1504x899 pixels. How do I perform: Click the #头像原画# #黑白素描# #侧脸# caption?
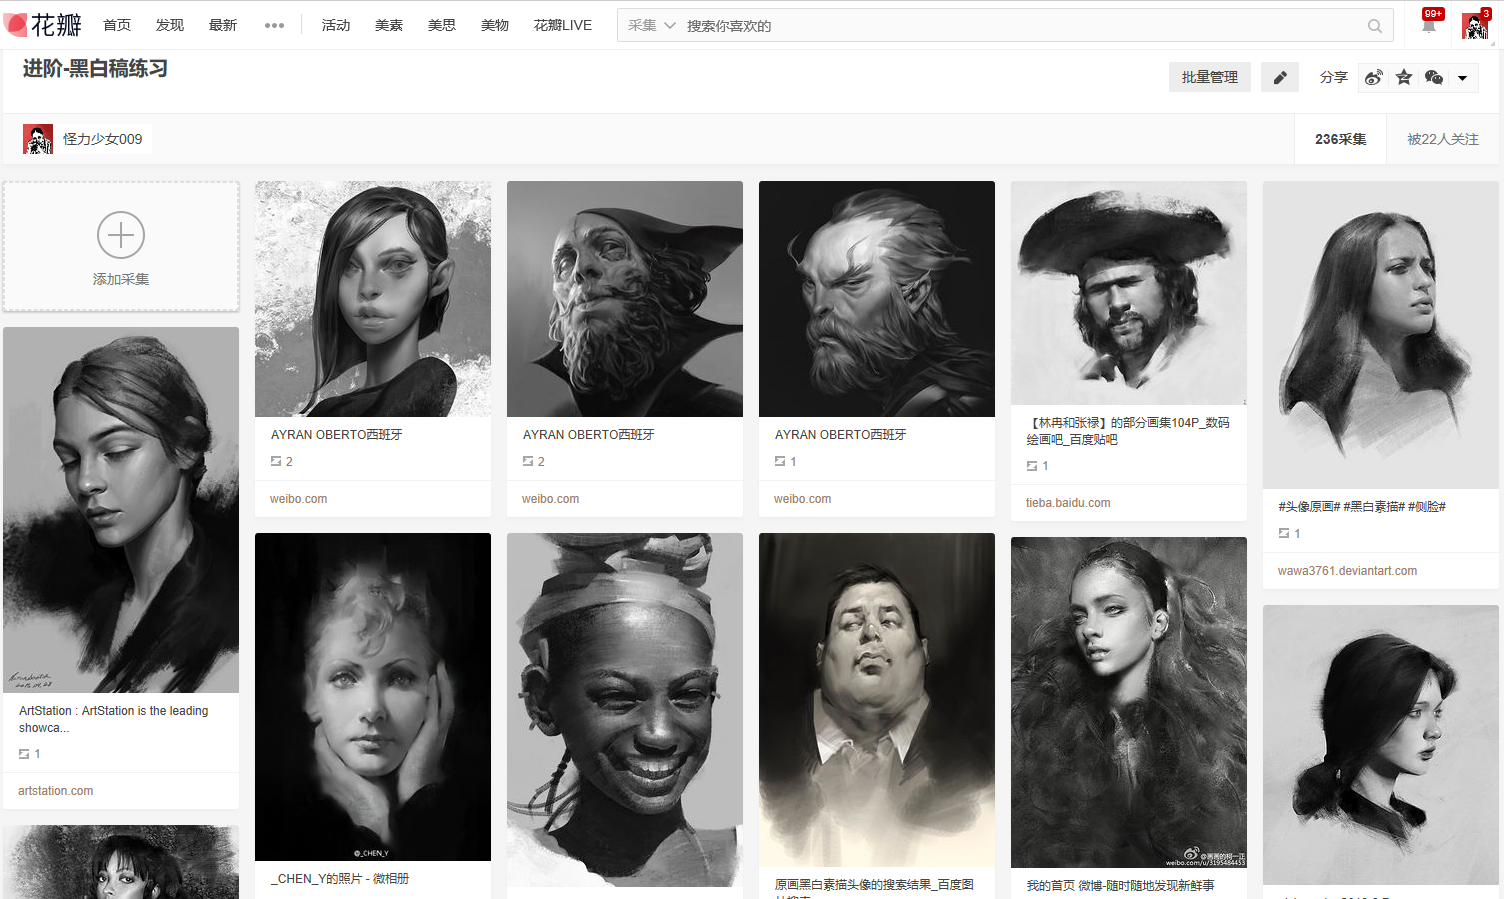pos(1362,507)
